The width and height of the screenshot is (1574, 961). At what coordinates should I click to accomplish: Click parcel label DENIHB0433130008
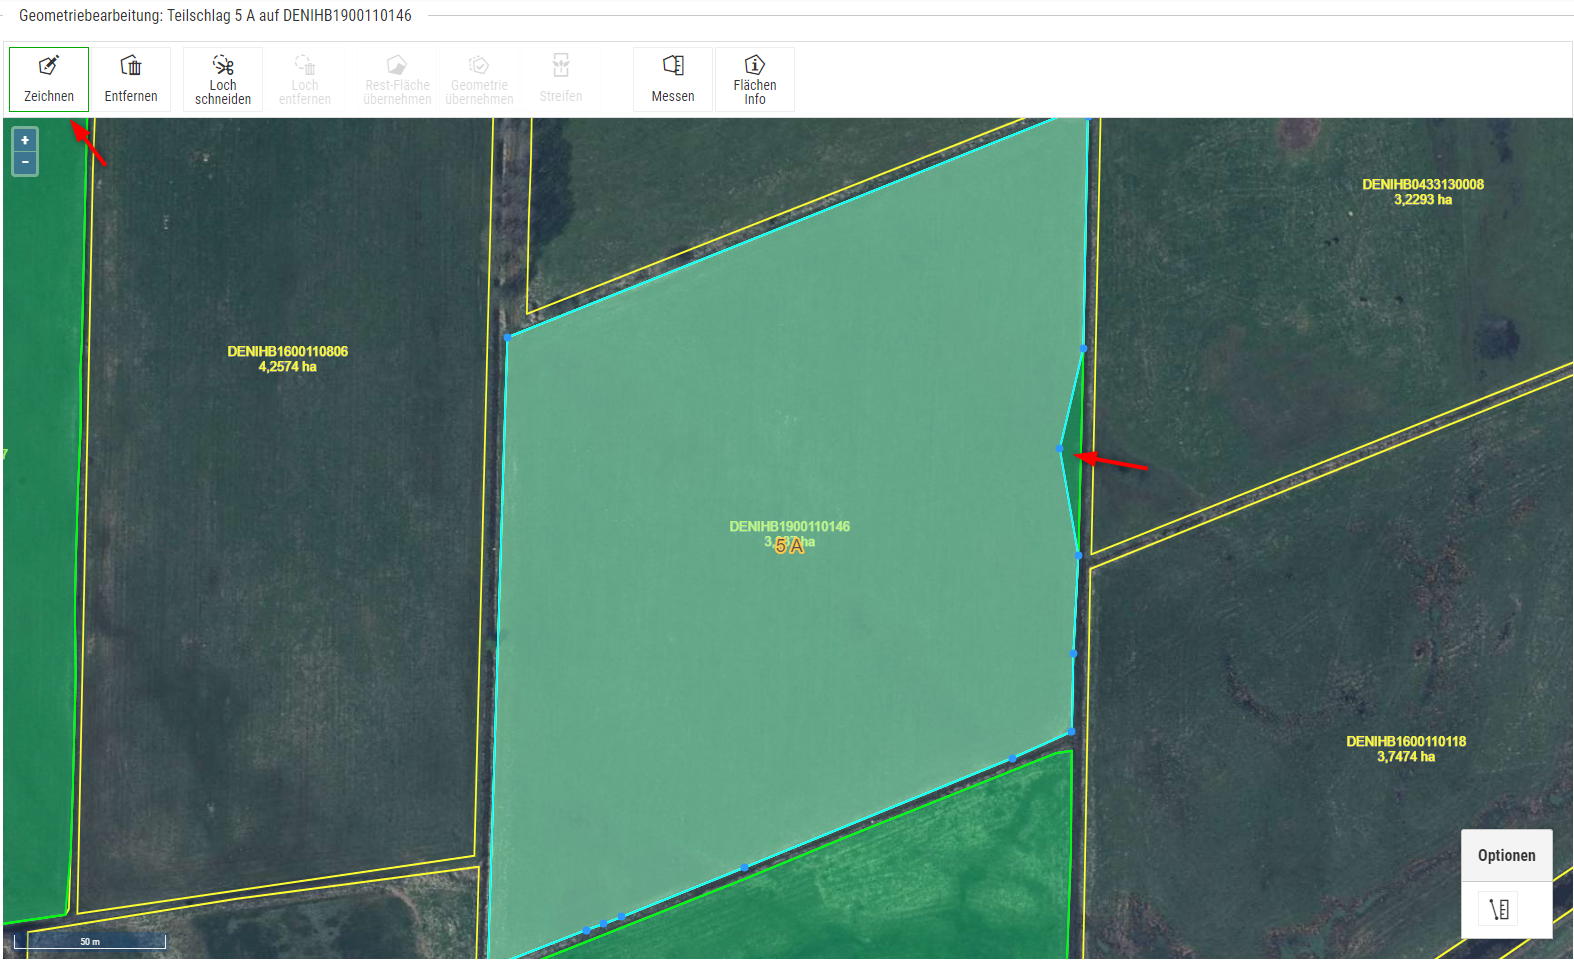1422,185
